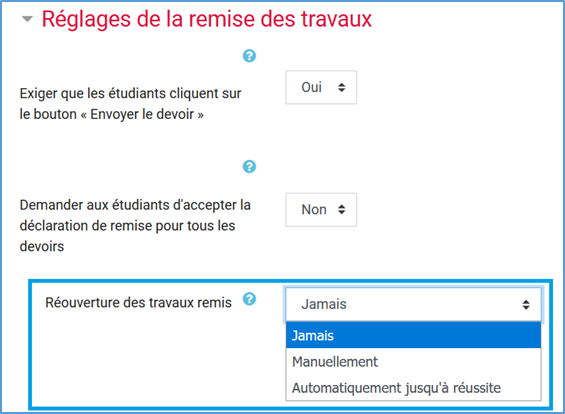
Task: Open help for déclaration de remise setting
Action: pos(249,167)
